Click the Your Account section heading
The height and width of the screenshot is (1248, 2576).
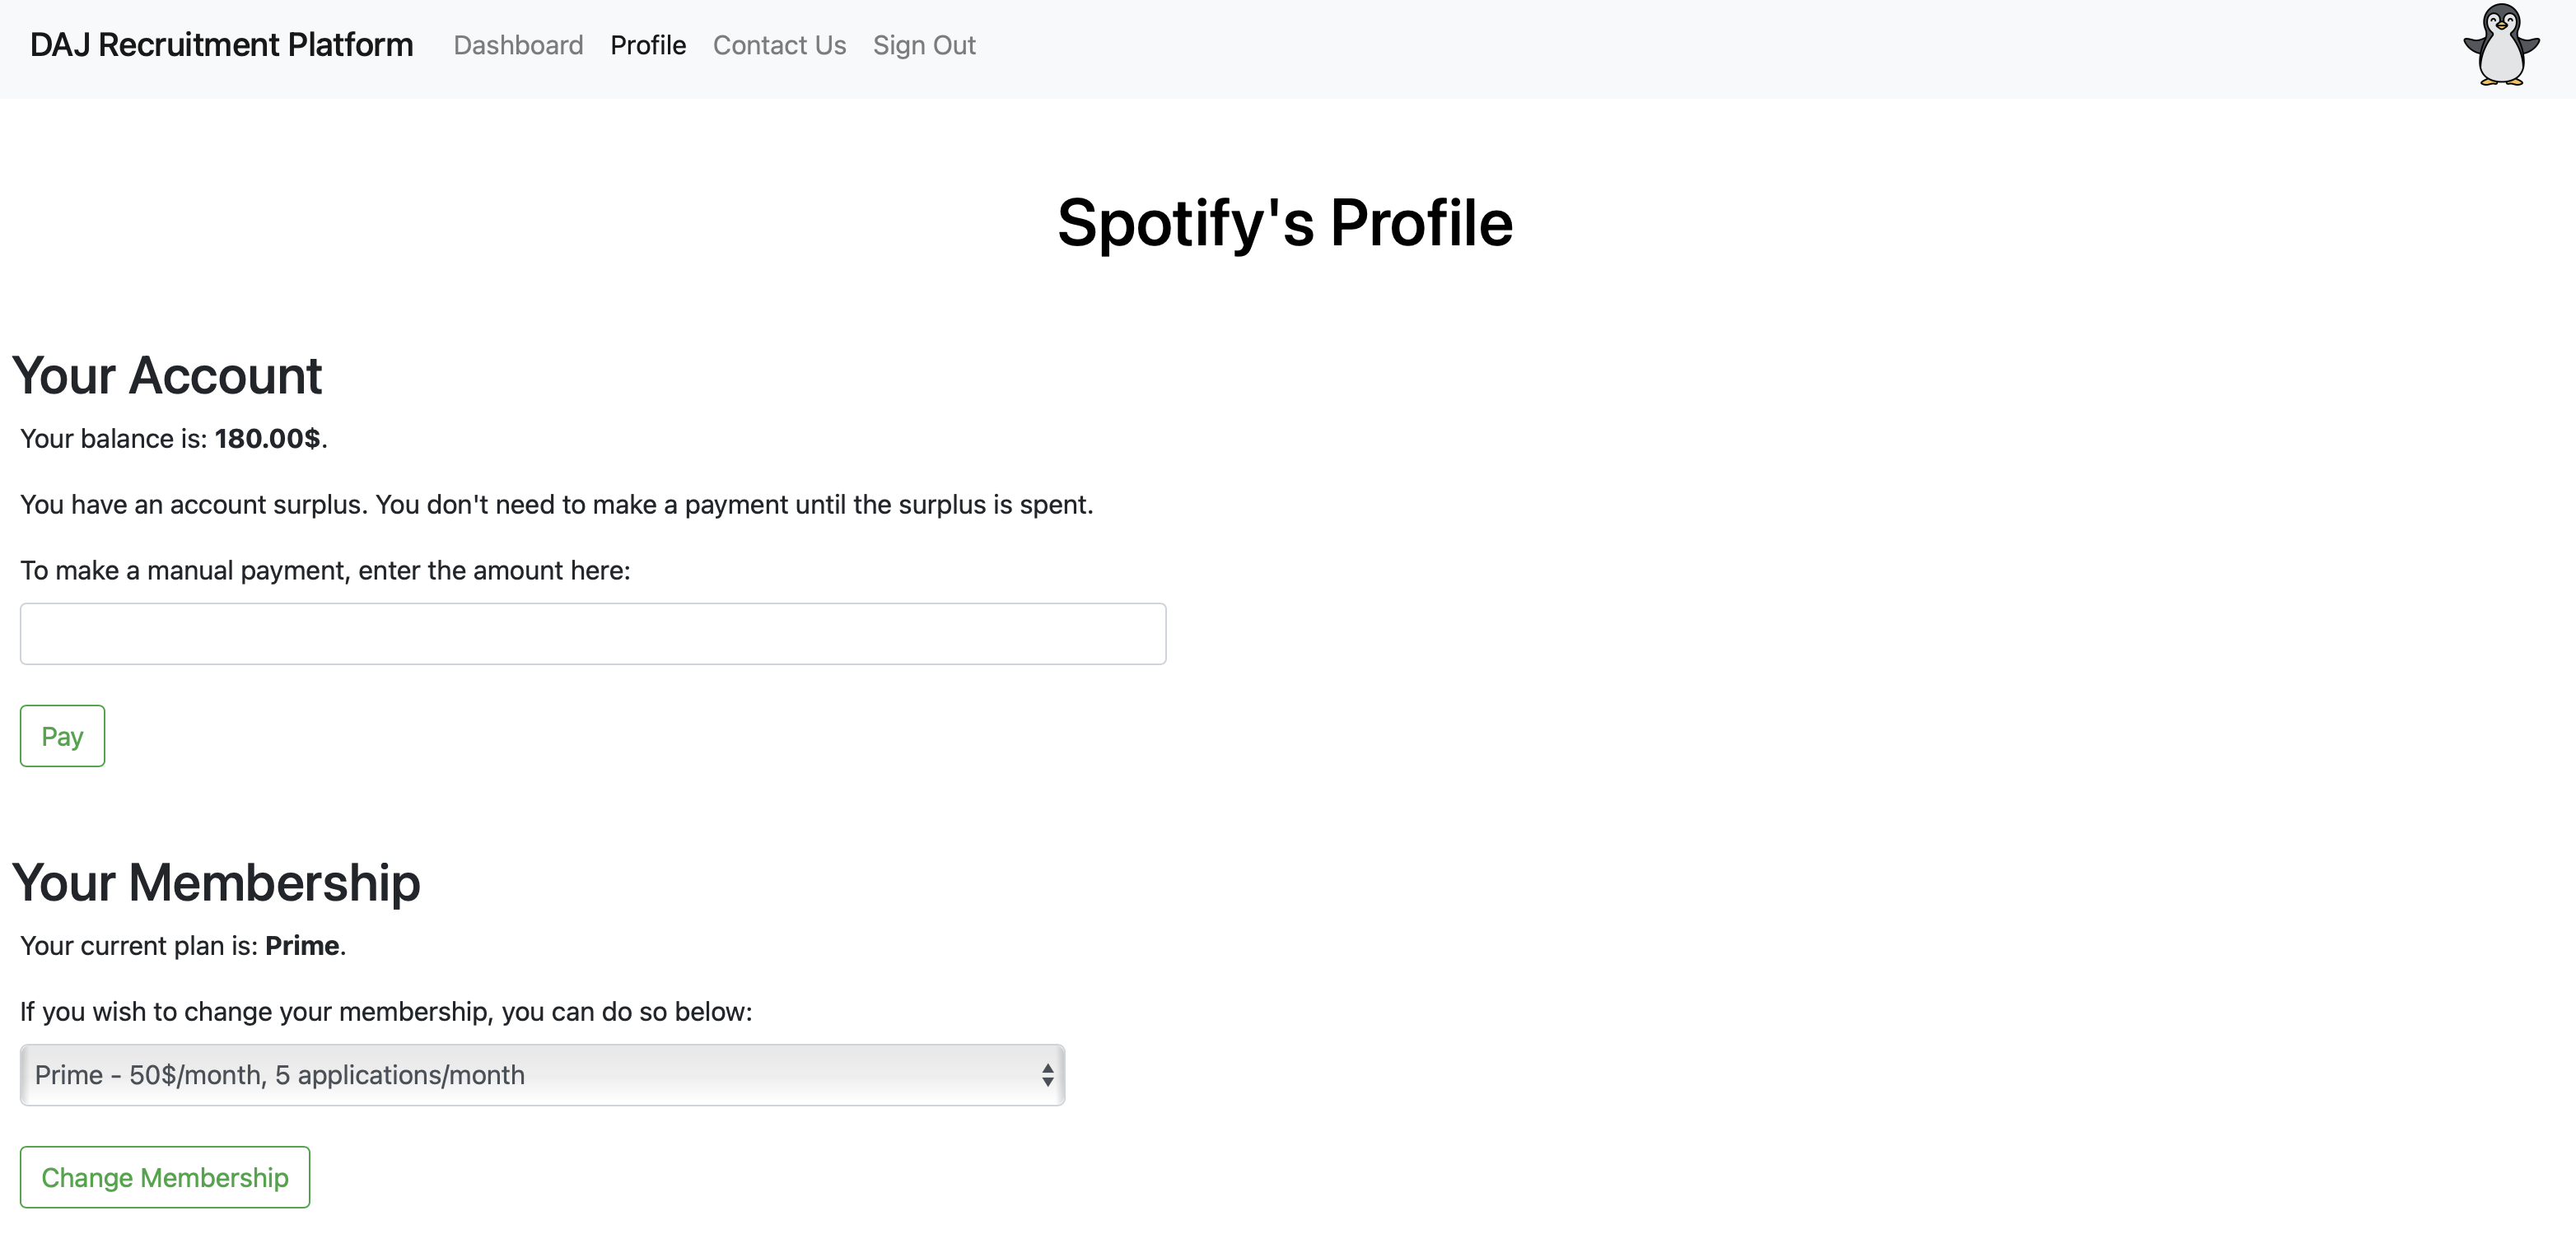(166, 376)
